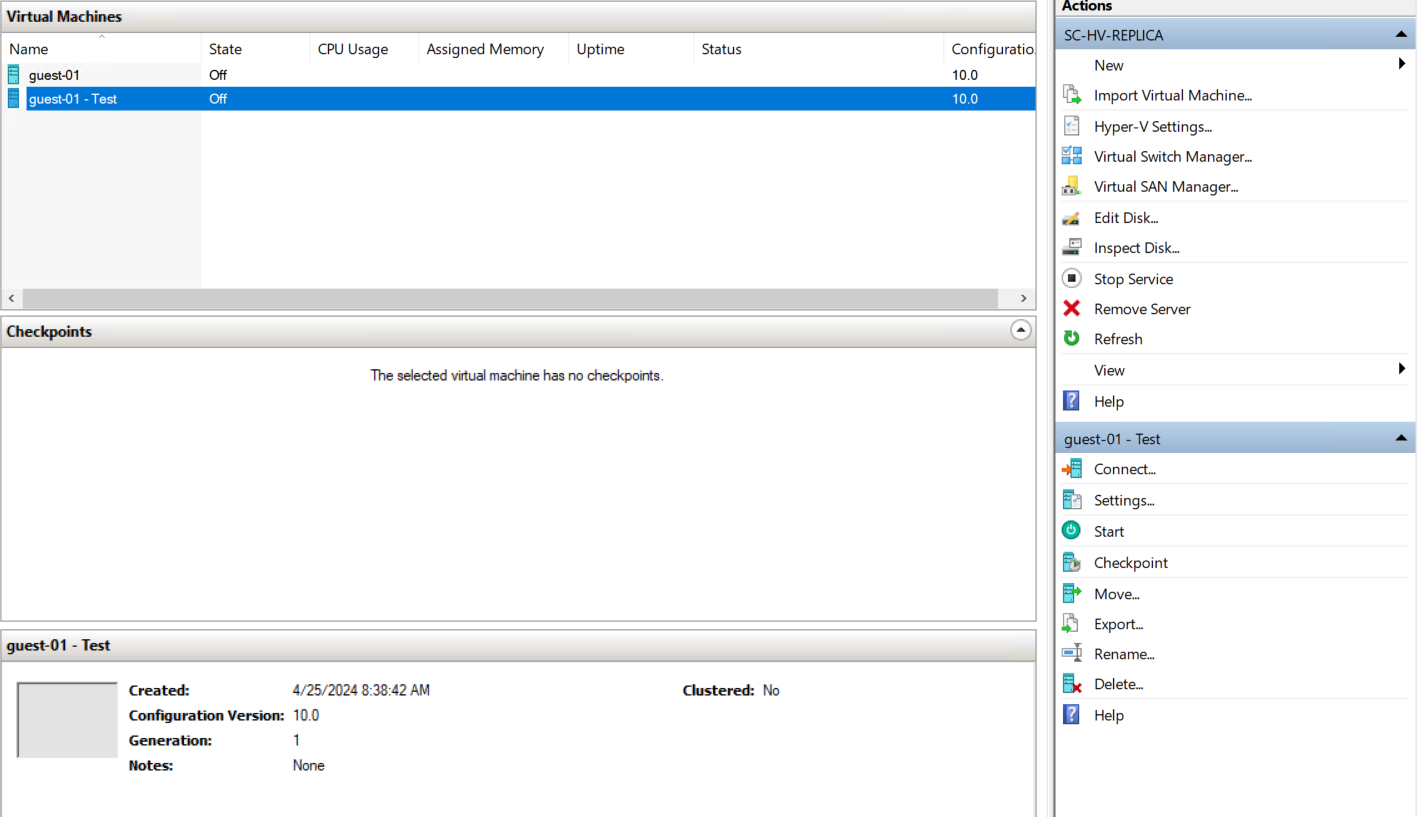Choose the Inspect Disk... action
The width and height of the screenshot is (1417, 817).
point(1137,247)
